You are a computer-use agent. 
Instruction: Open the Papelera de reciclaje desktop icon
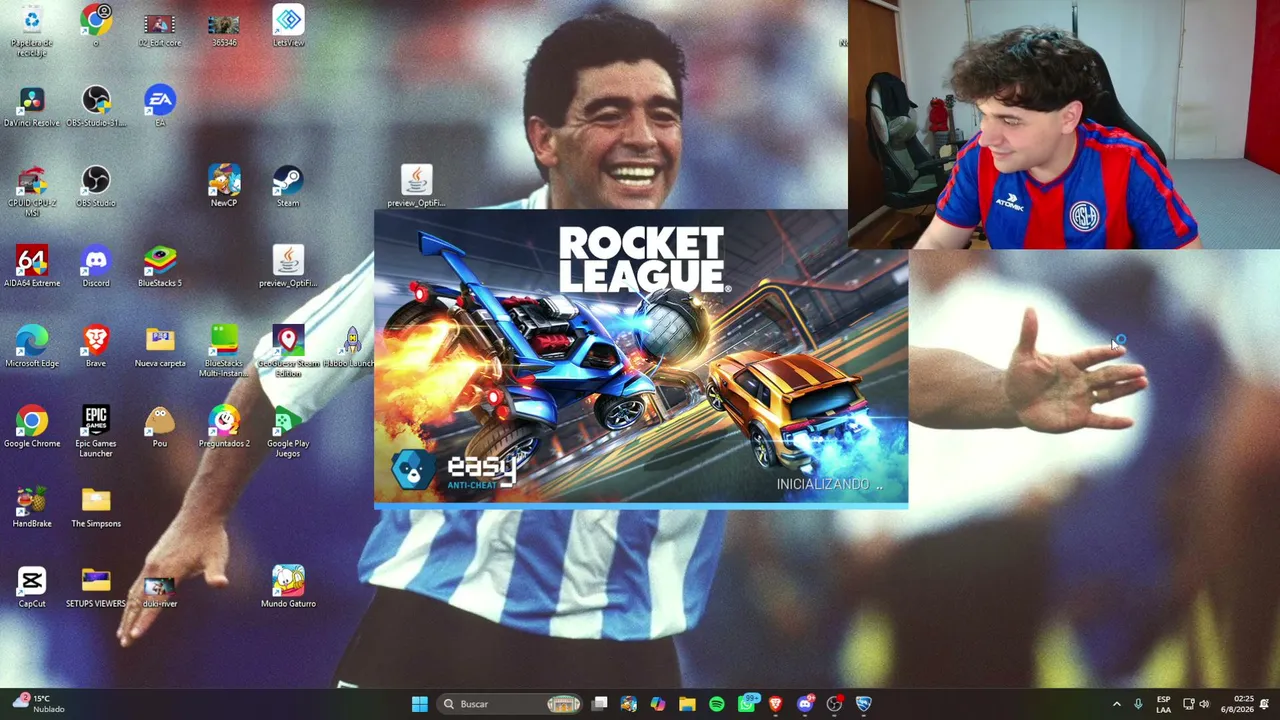pyautogui.click(x=32, y=30)
